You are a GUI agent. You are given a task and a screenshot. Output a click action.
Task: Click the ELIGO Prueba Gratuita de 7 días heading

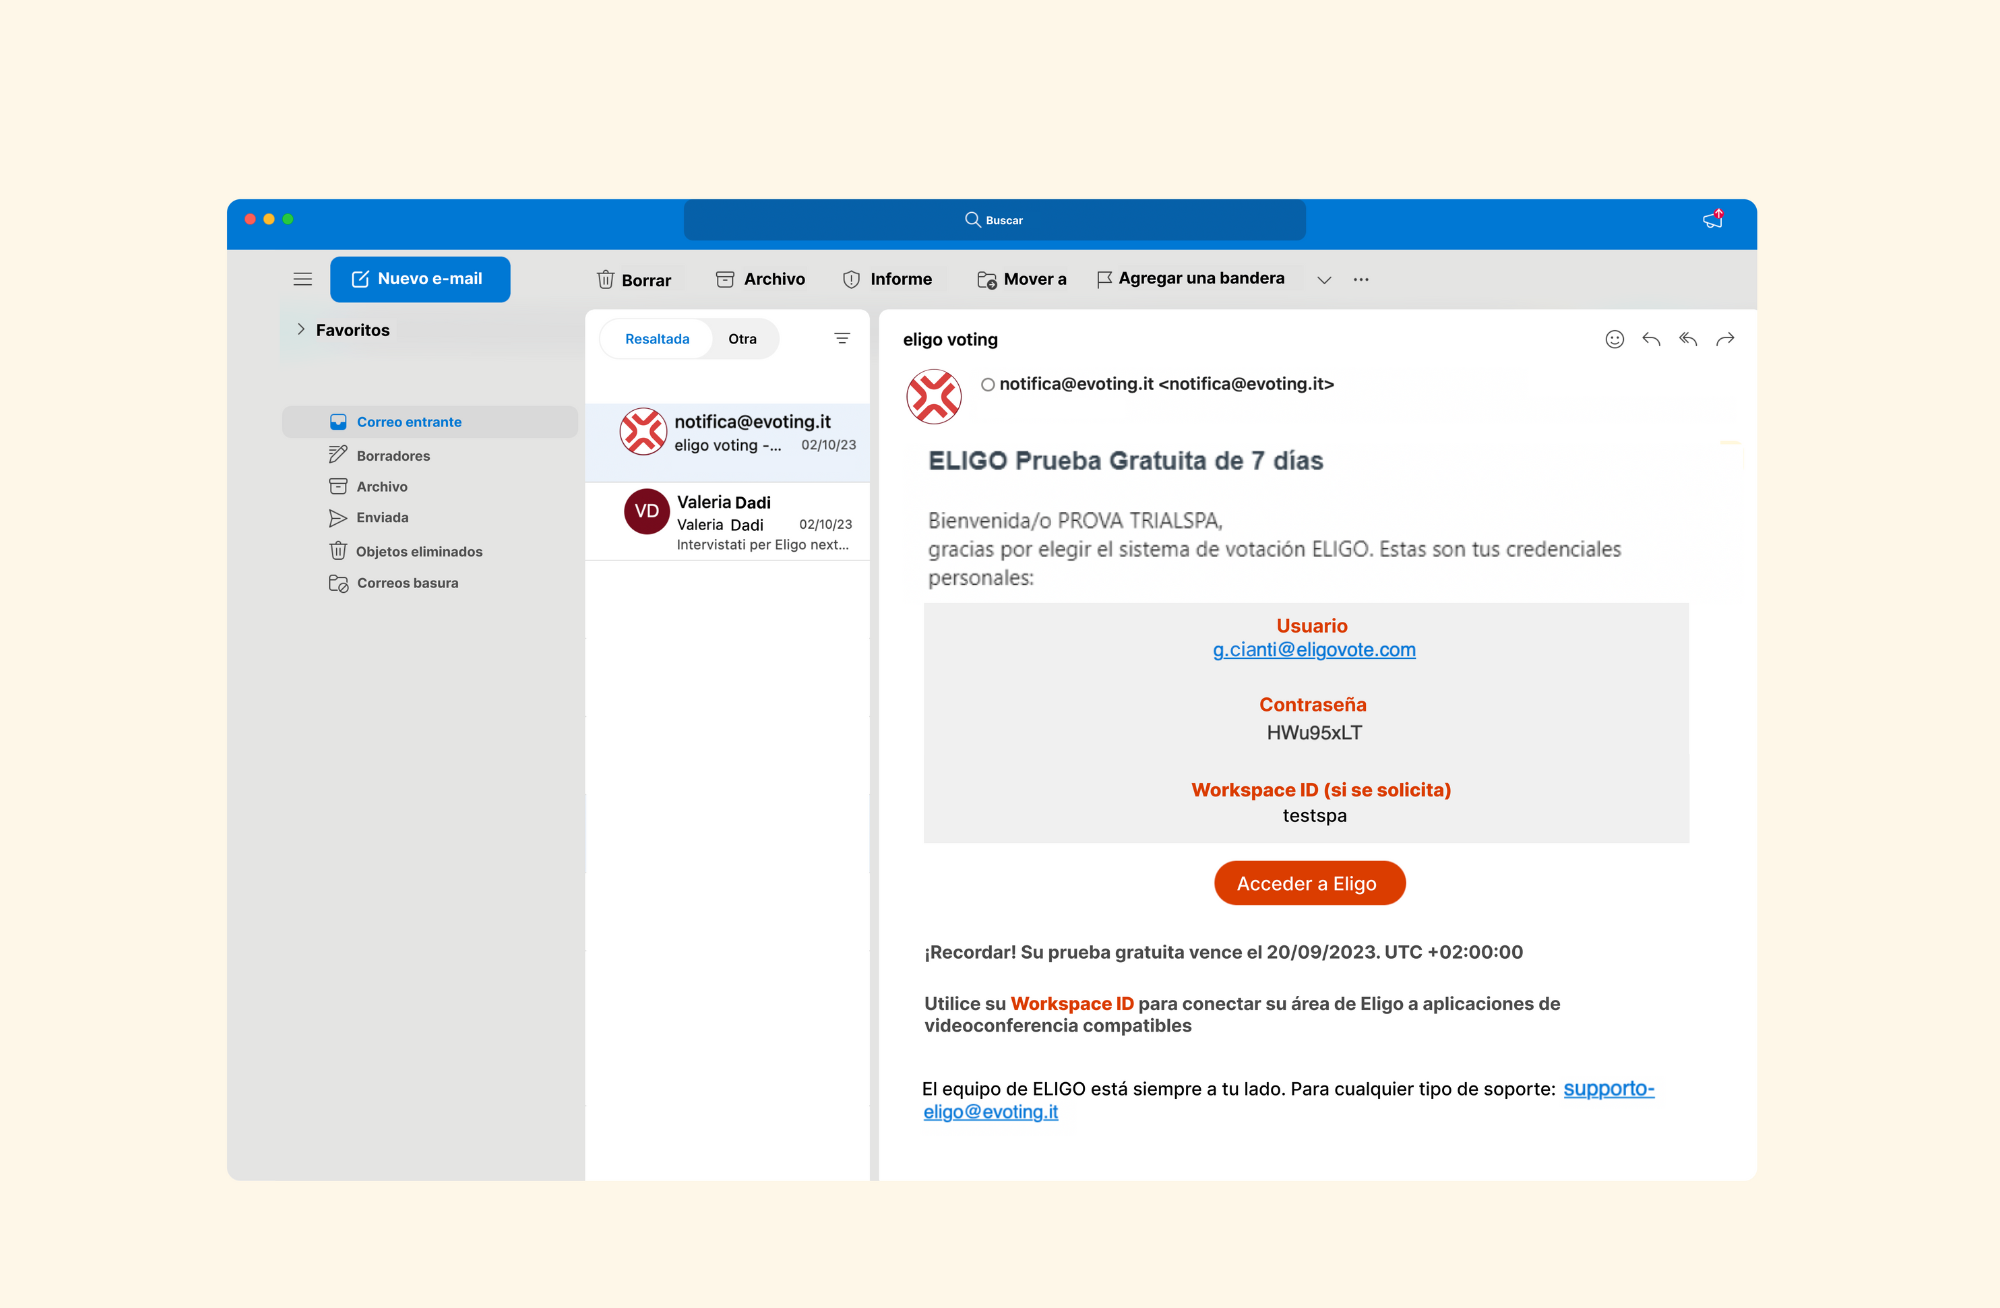click(x=1126, y=461)
